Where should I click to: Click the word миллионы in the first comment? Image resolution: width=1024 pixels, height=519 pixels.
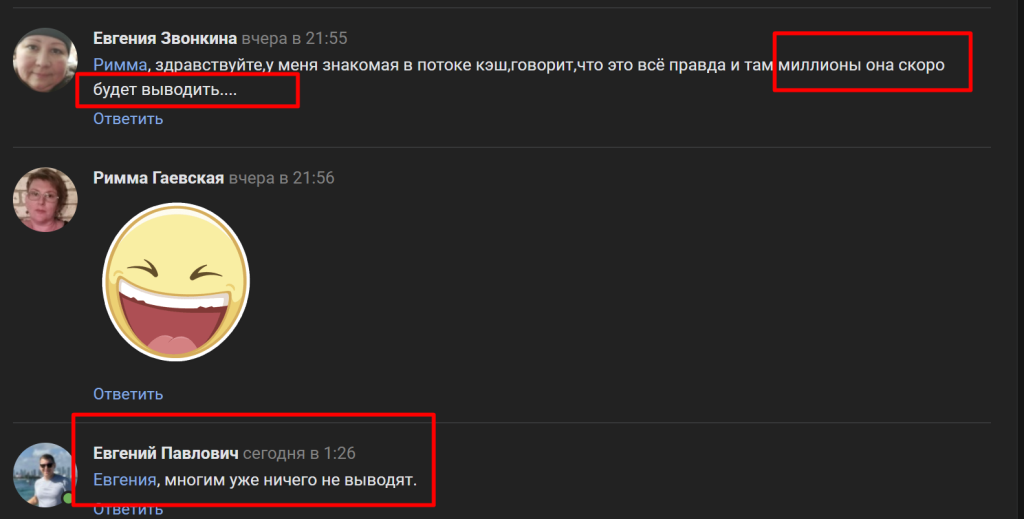pos(819,65)
